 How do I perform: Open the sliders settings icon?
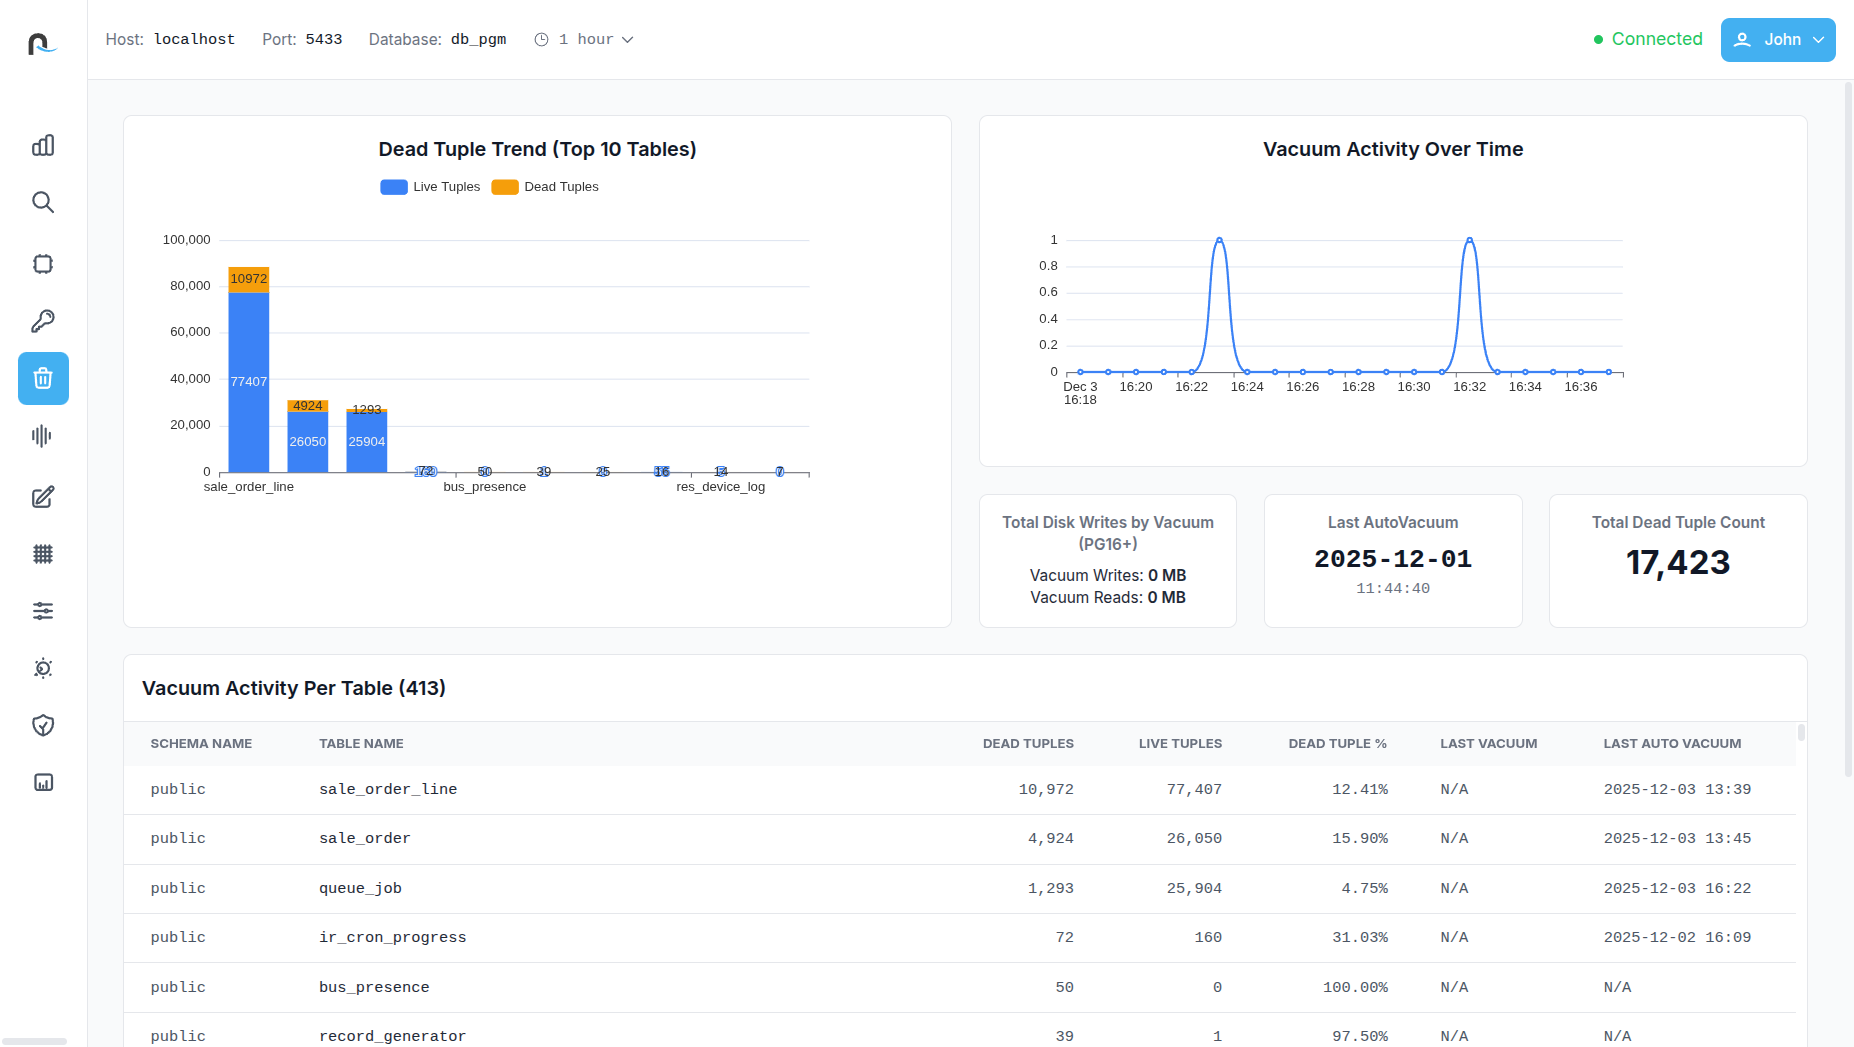click(x=43, y=611)
